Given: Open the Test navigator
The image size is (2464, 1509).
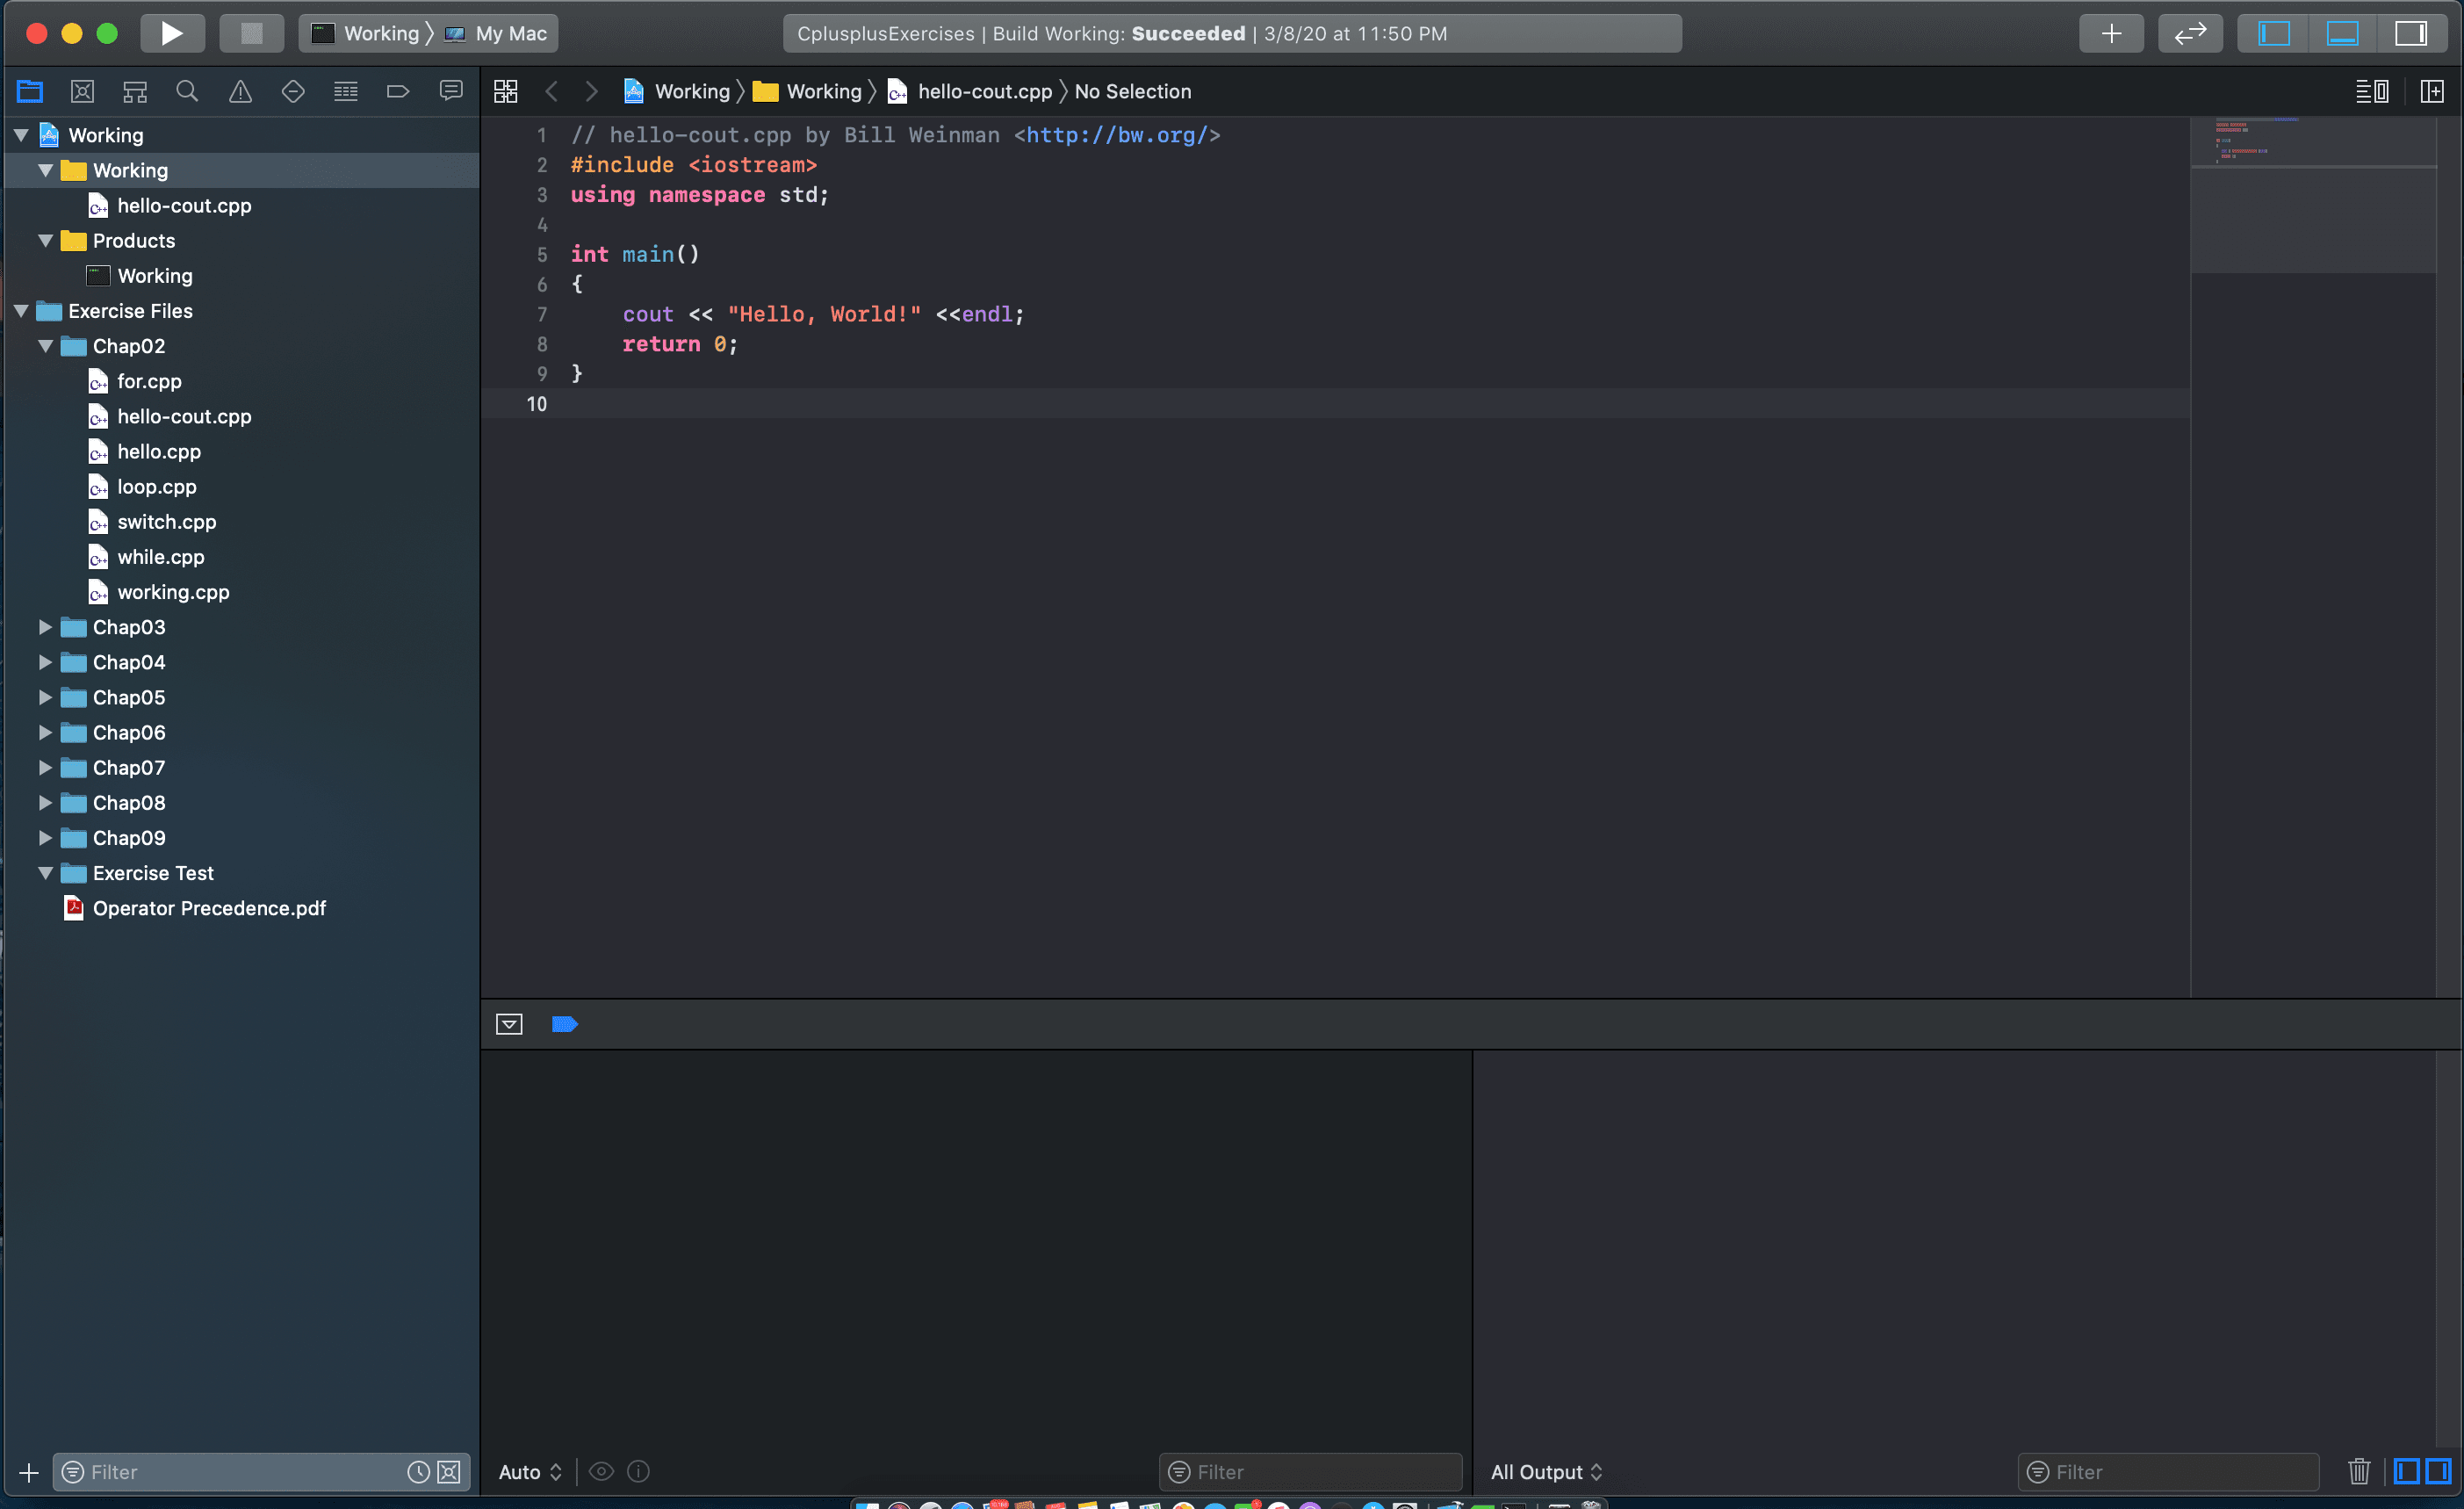Looking at the screenshot, I should click(x=293, y=90).
